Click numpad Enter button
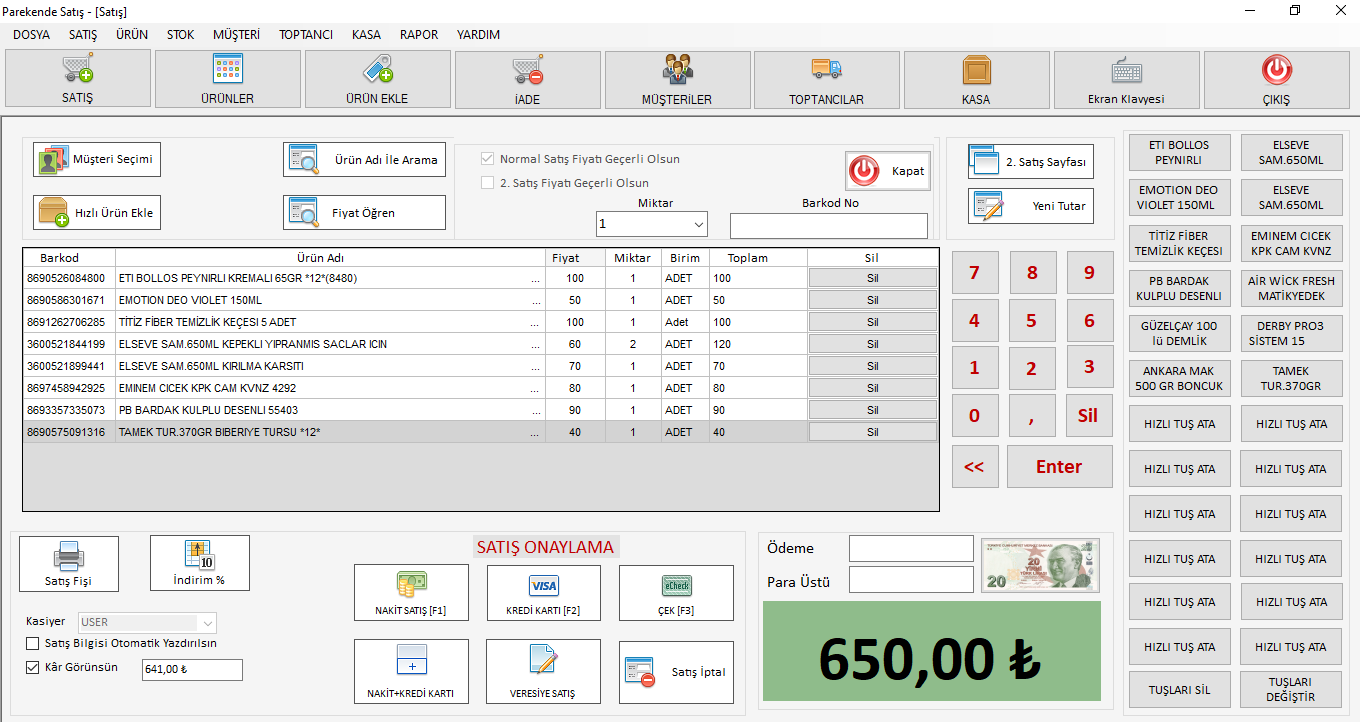The height and width of the screenshot is (722, 1360). point(1059,467)
